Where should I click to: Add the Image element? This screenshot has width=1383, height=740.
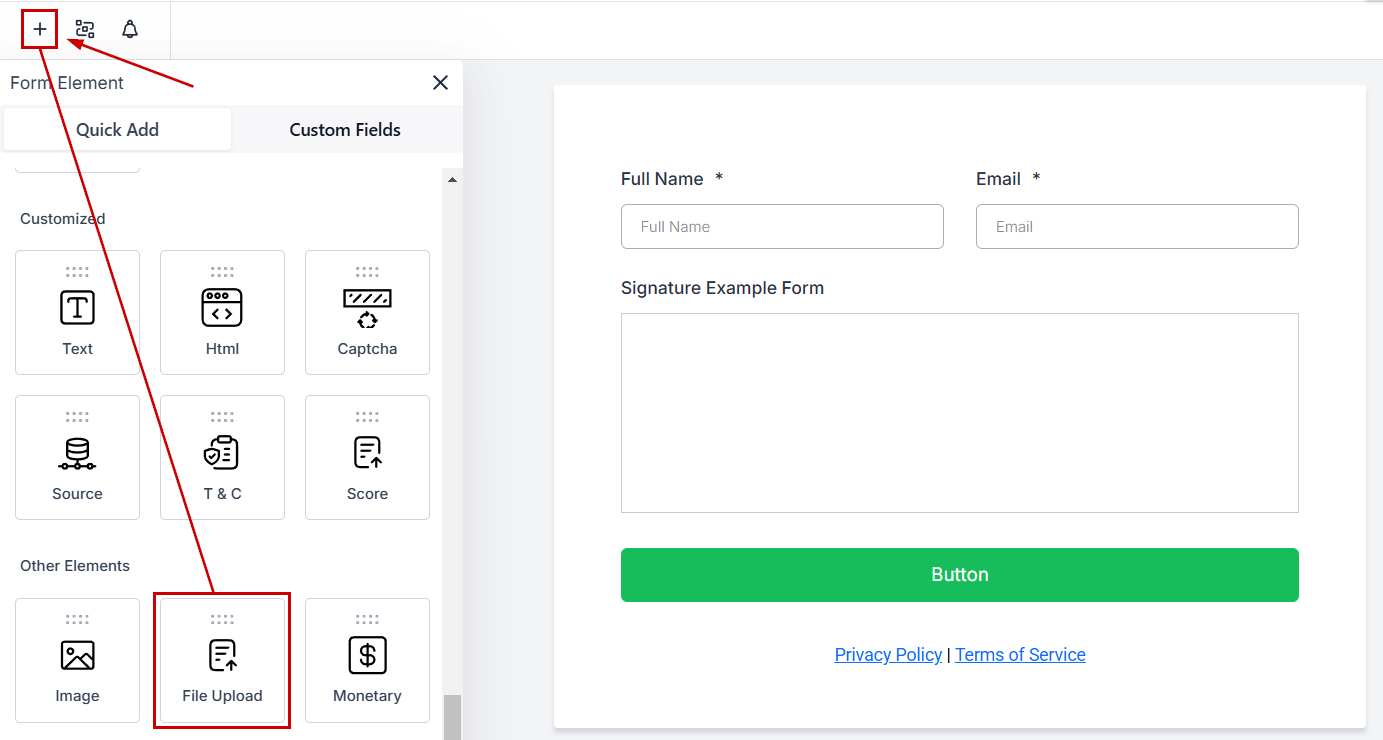click(x=77, y=661)
